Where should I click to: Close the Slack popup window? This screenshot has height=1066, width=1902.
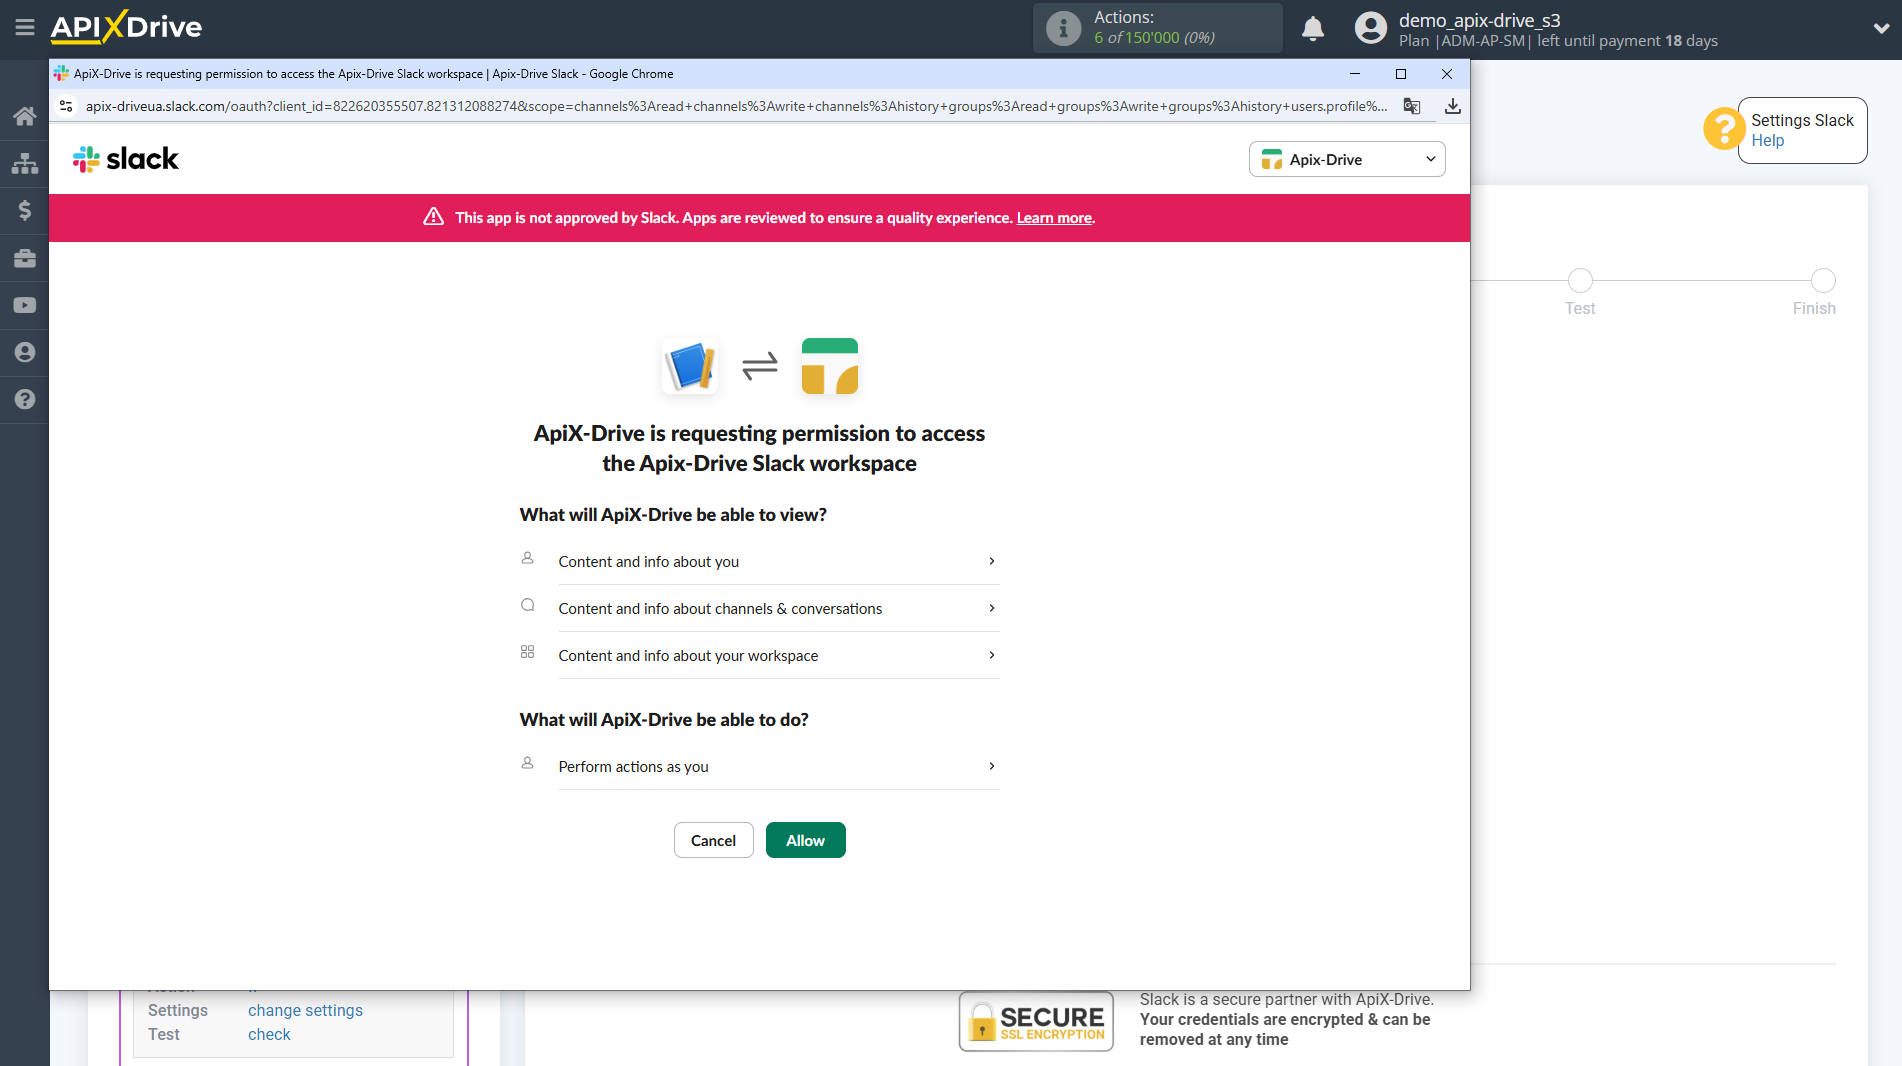1446,74
